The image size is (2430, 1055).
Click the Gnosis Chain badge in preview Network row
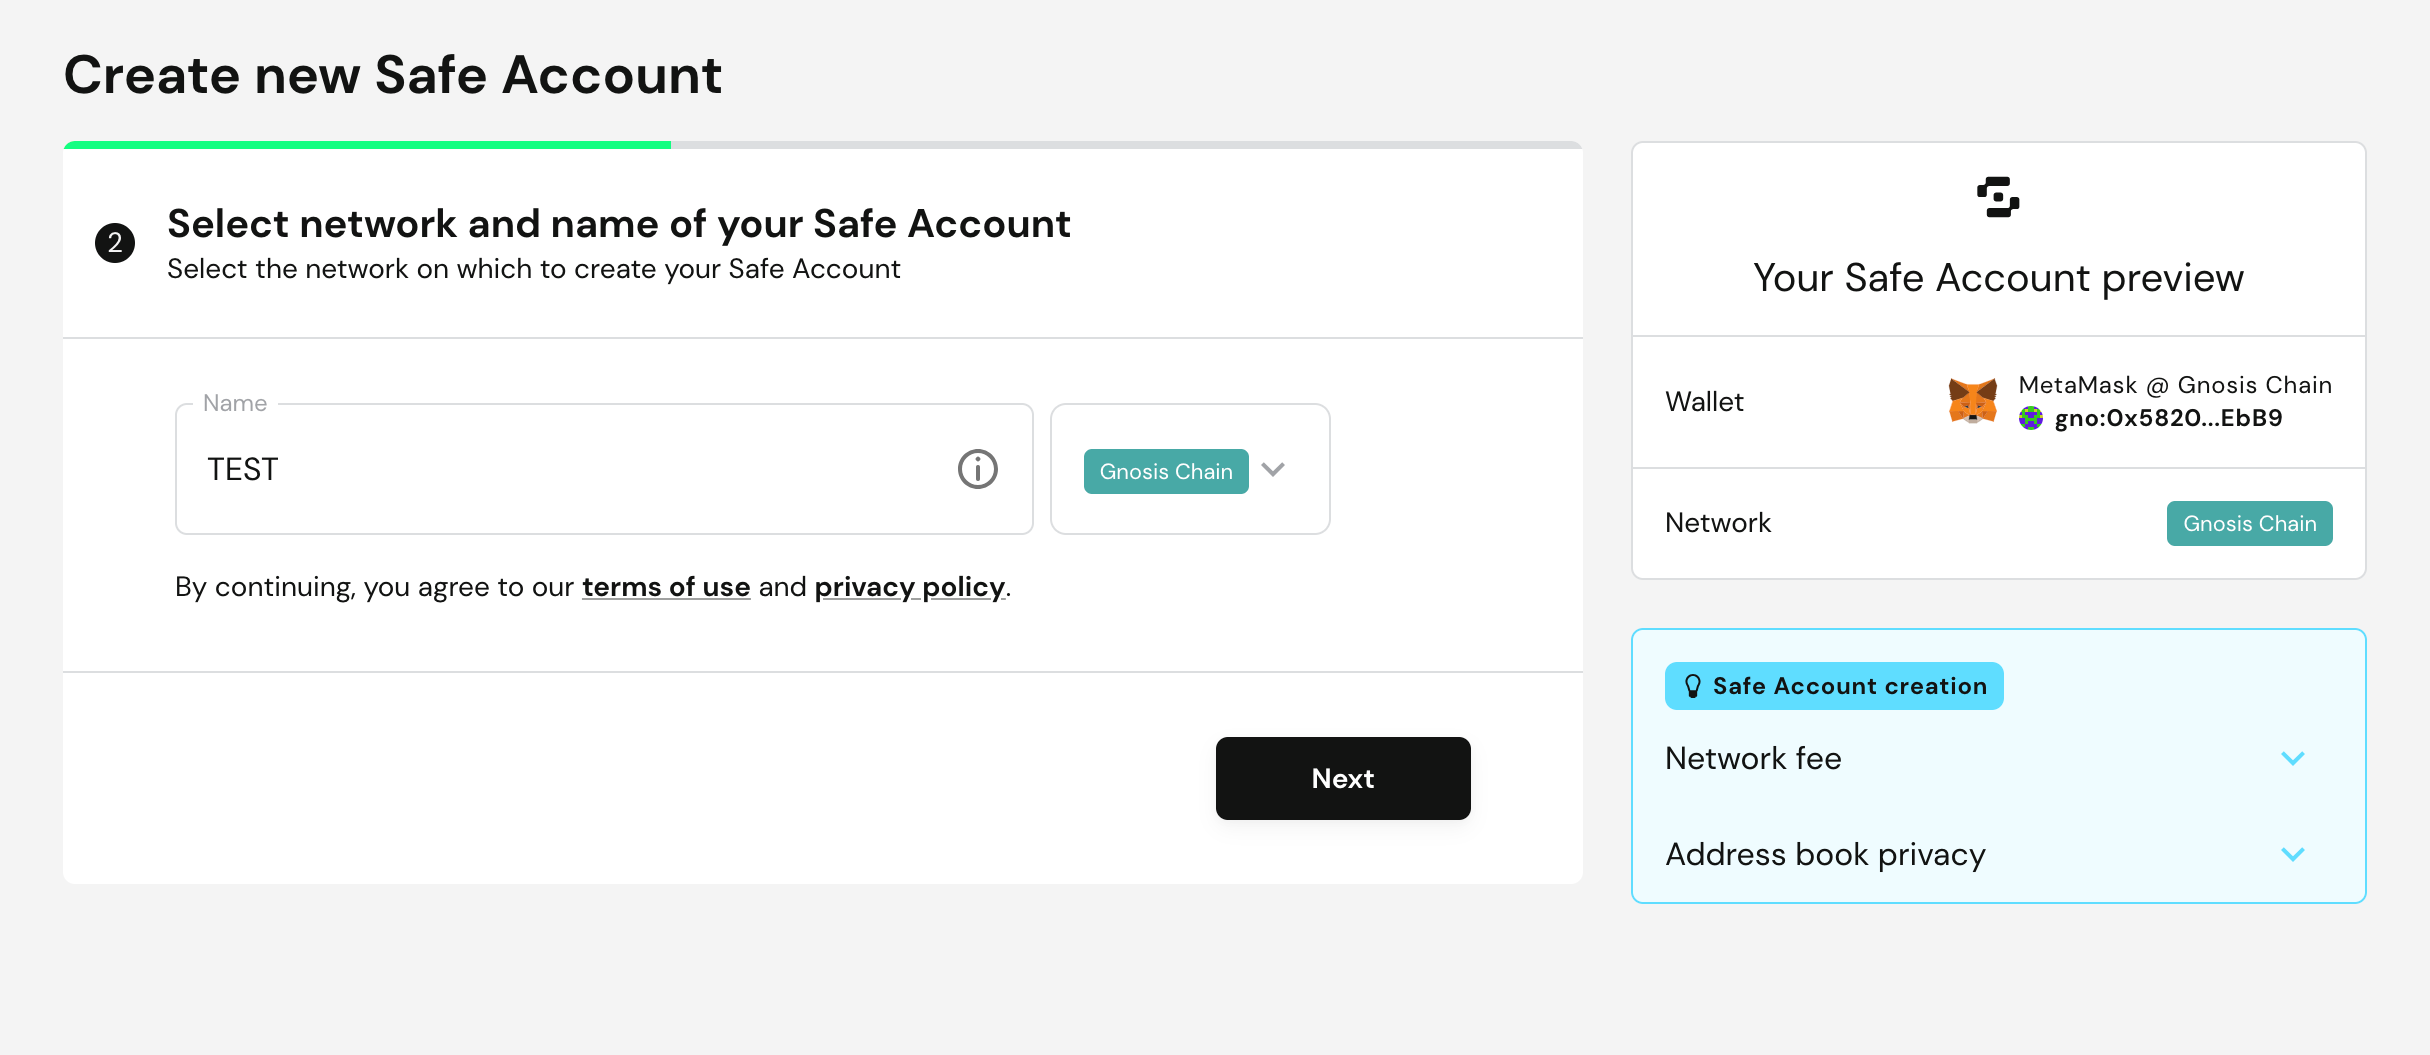2249,524
